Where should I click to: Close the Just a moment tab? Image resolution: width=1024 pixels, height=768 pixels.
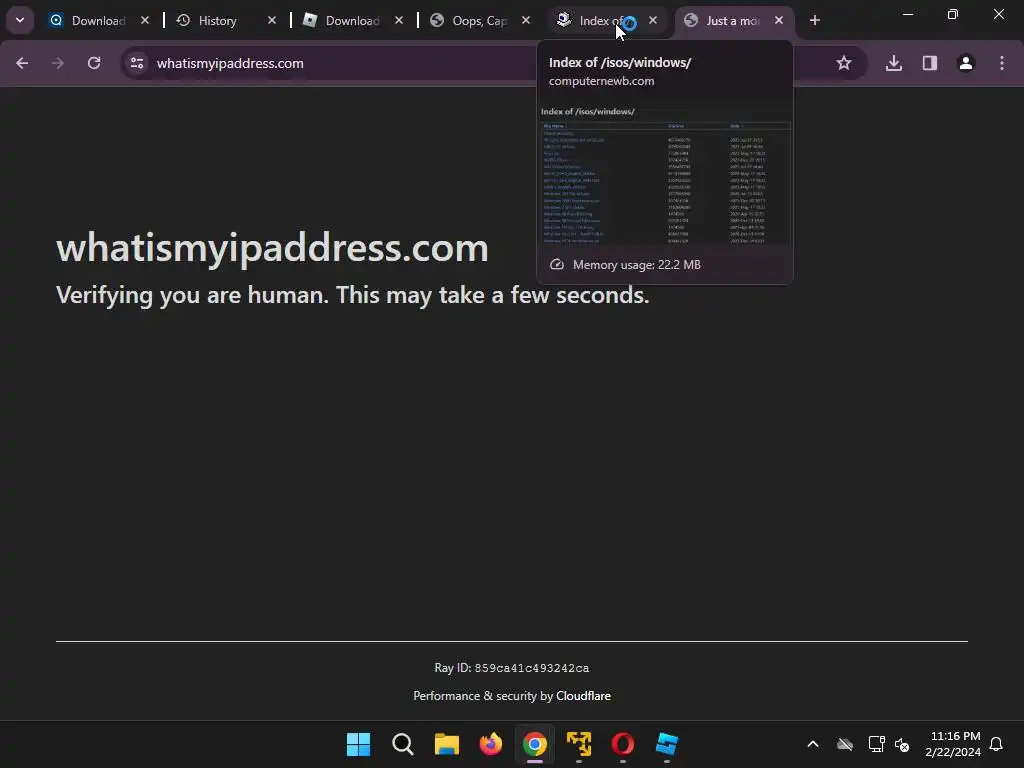pos(778,20)
